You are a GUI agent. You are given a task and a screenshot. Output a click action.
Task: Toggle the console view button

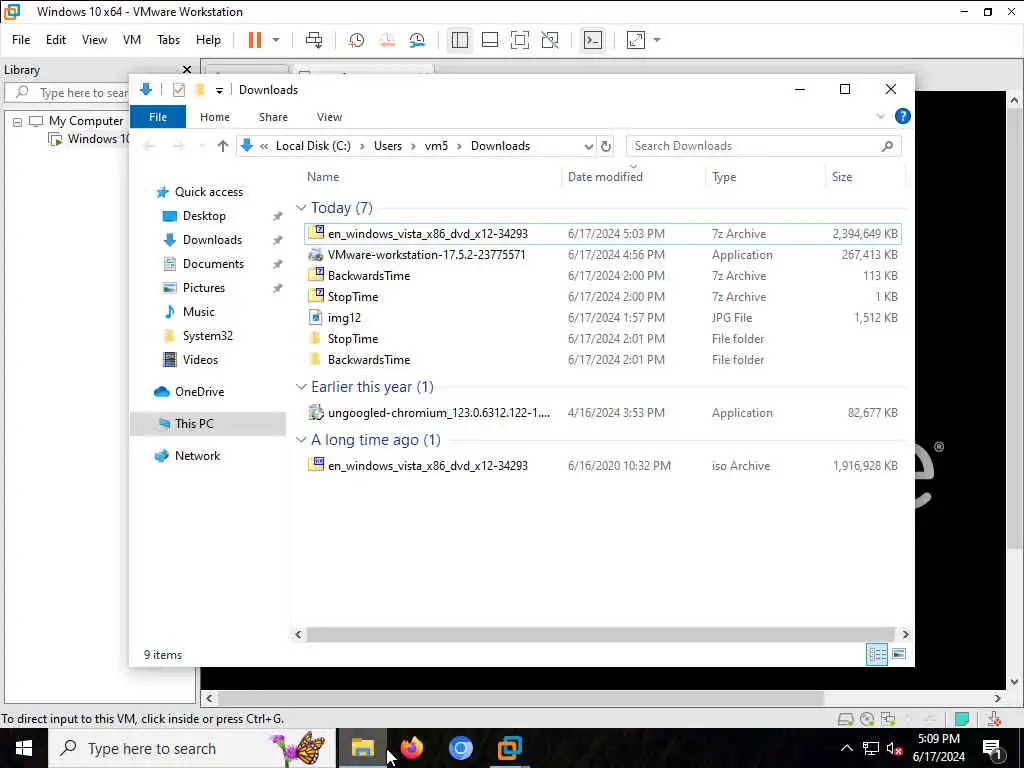pyautogui.click(x=593, y=40)
